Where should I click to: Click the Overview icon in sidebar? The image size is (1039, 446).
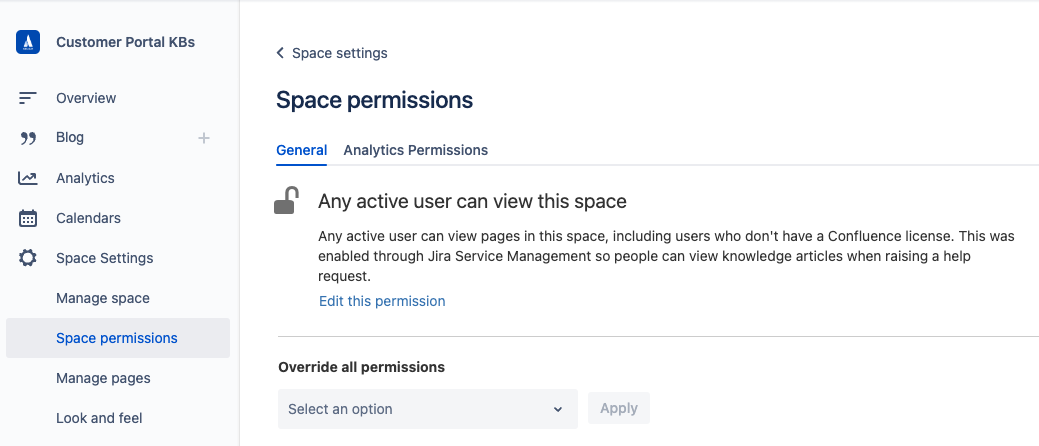(28, 98)
